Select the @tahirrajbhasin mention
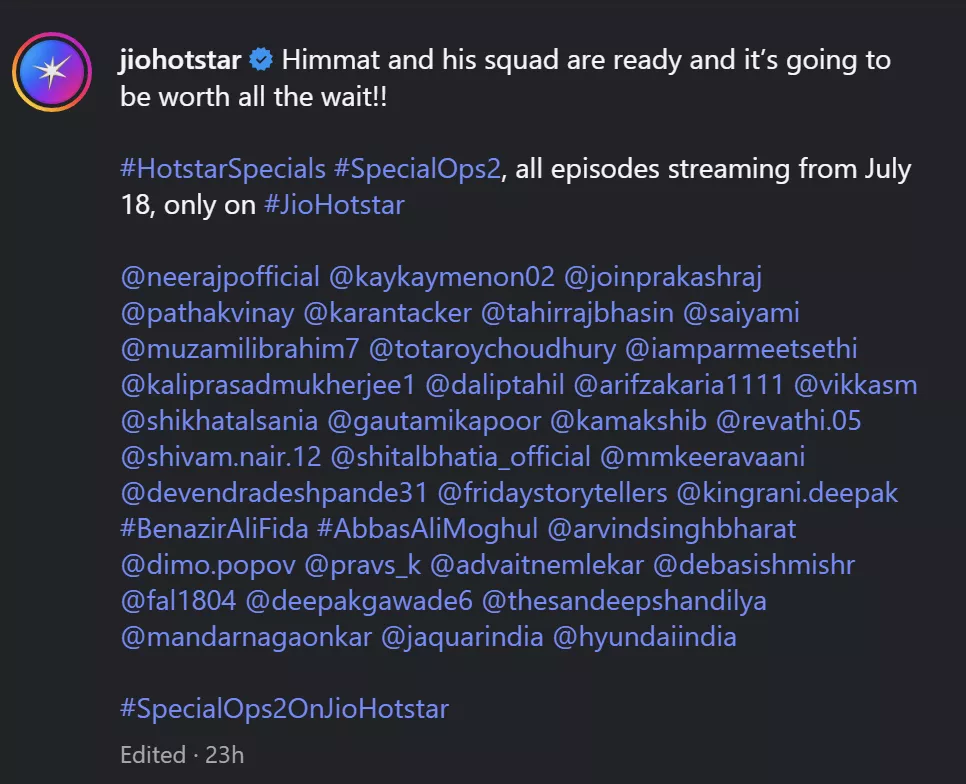Screen dimensions: 966x784 [577, 313]
